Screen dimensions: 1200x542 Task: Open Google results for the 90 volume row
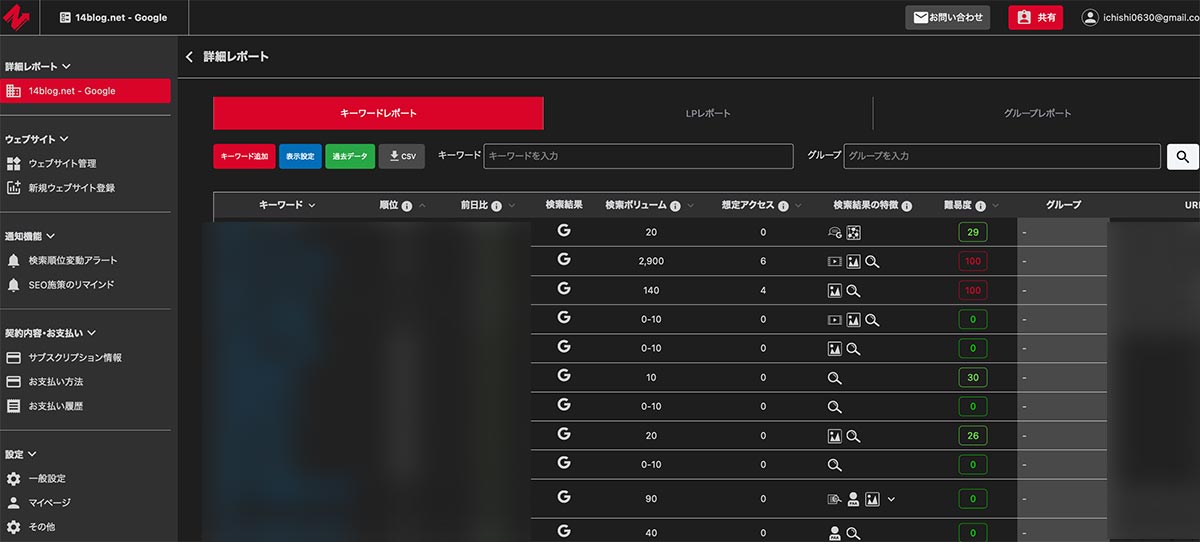[x=564, y=497]
